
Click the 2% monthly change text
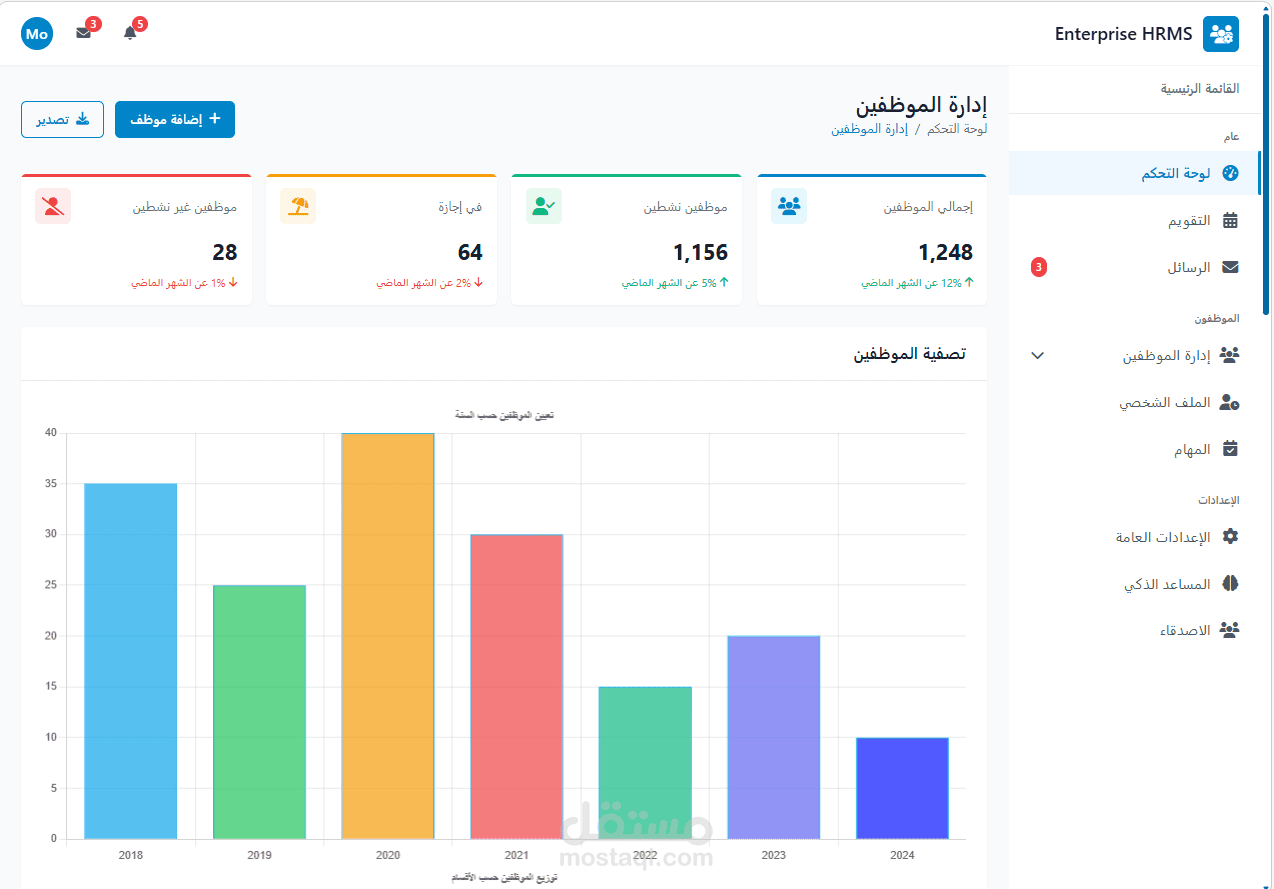(x=430, y=283)
